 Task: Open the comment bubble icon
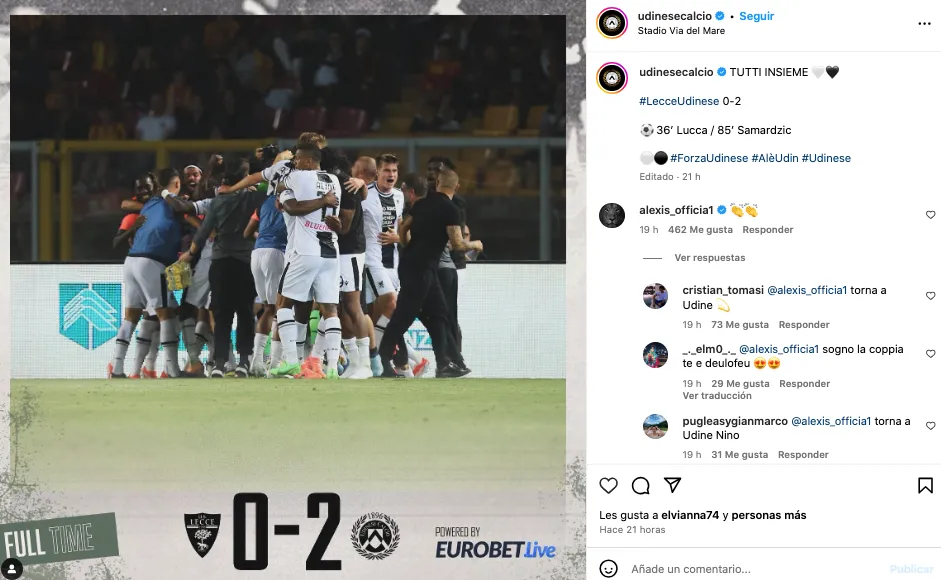(640, 485)
